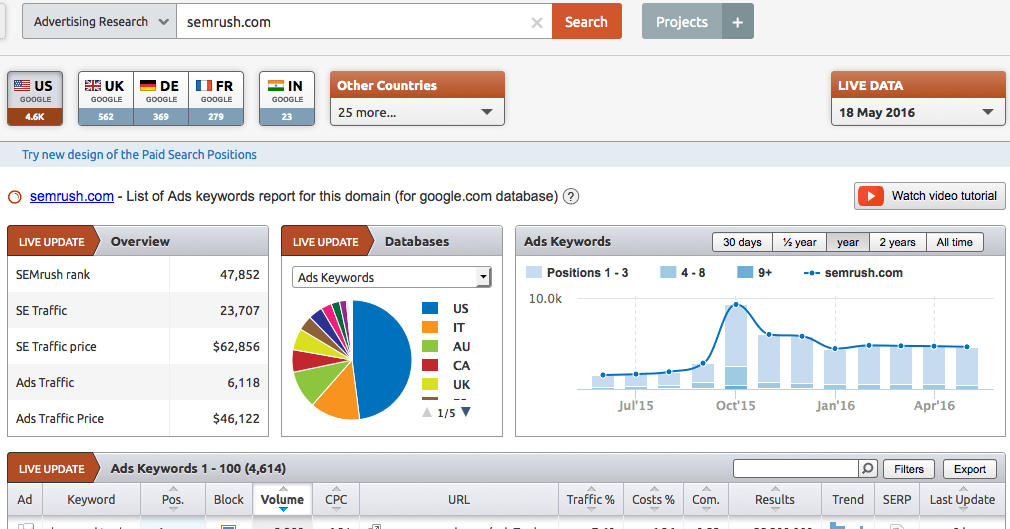Toggle the semrush.com line legend series

[x=853, y=273]
